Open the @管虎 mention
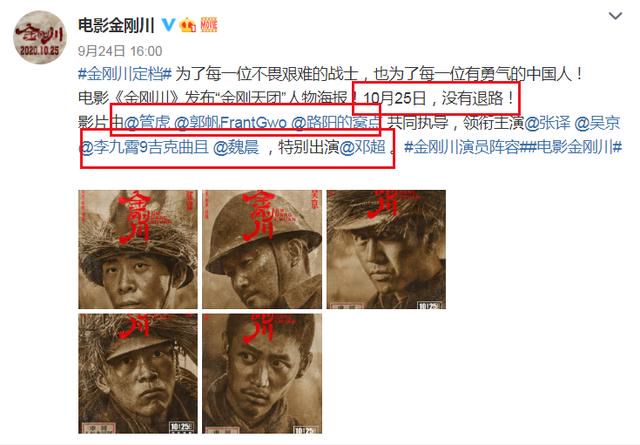The height and width of the screenshot is (445, 640). tap(147, 122)
